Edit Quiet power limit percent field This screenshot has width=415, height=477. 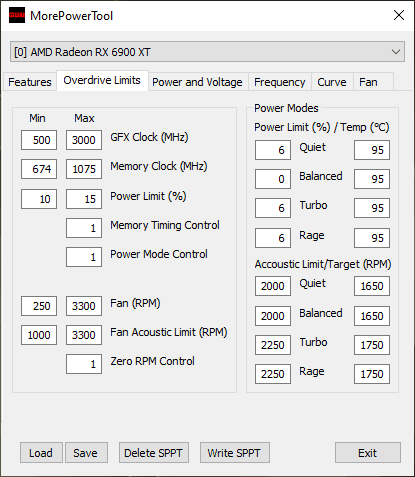pyautogui.click(x=273, y=150)
